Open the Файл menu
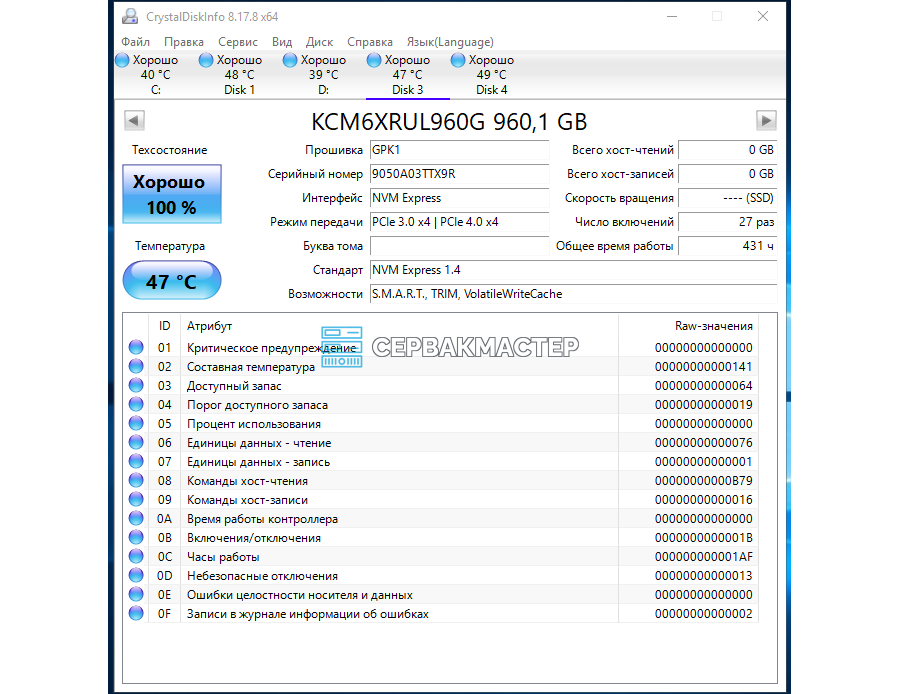The image size is (900, 694). [135, 42]
